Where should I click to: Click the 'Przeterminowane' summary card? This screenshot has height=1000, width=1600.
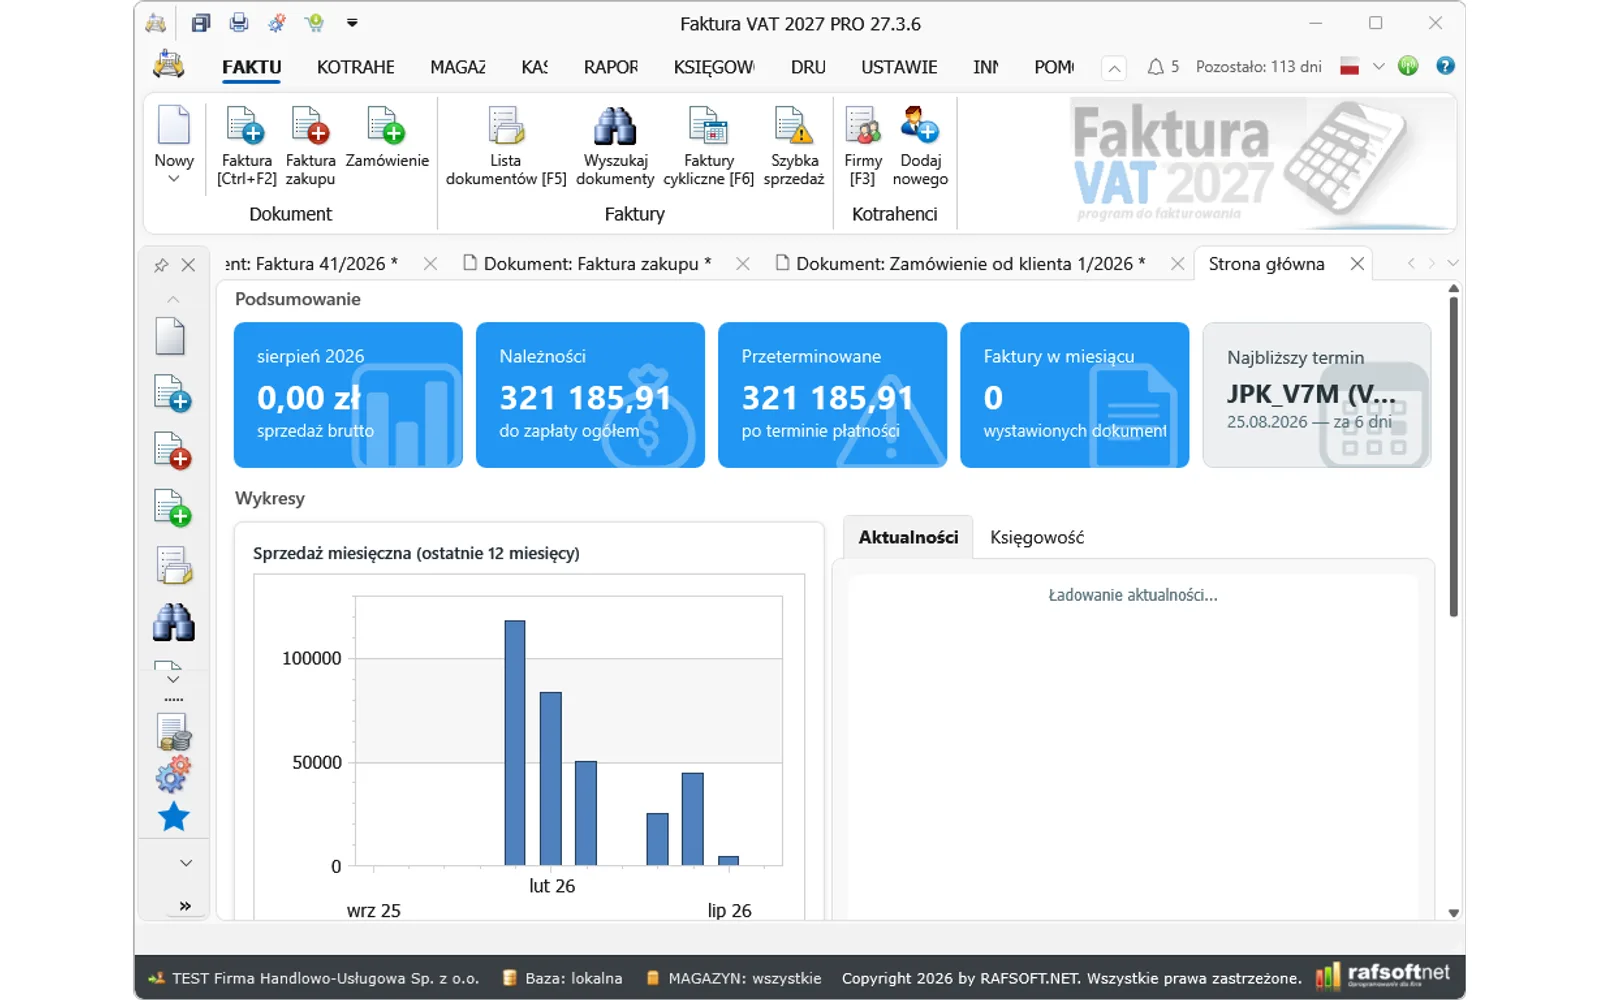tap(832, 395)
